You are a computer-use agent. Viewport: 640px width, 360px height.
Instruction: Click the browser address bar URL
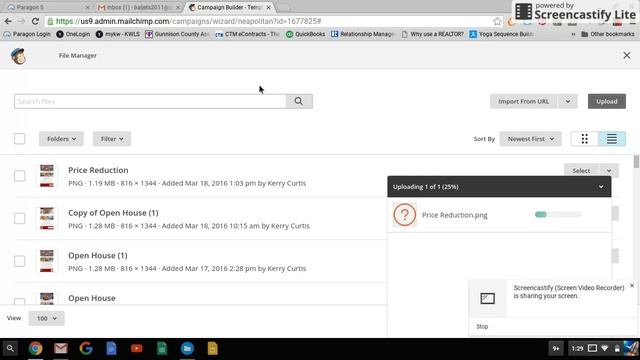pyautogui.click(x=189, y=21)
